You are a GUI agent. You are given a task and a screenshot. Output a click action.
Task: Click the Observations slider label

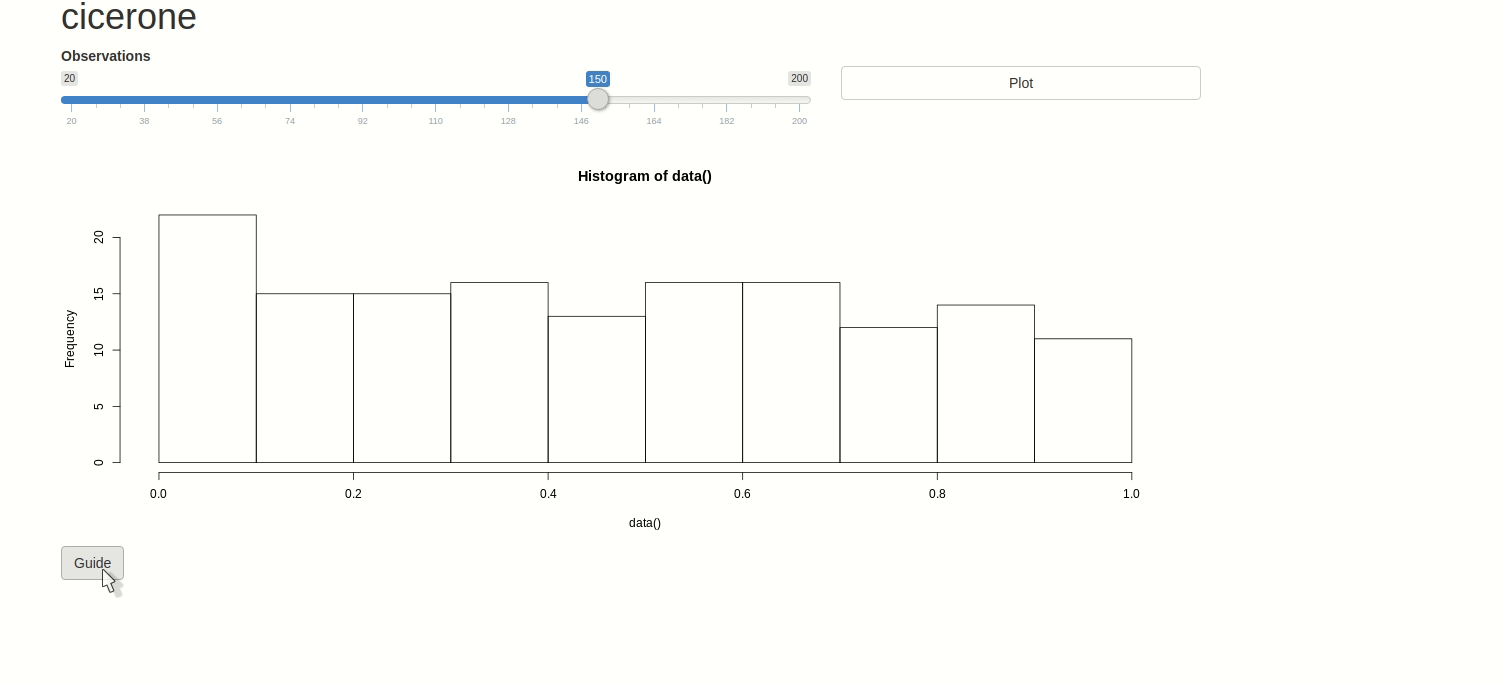tap(106, 56)
